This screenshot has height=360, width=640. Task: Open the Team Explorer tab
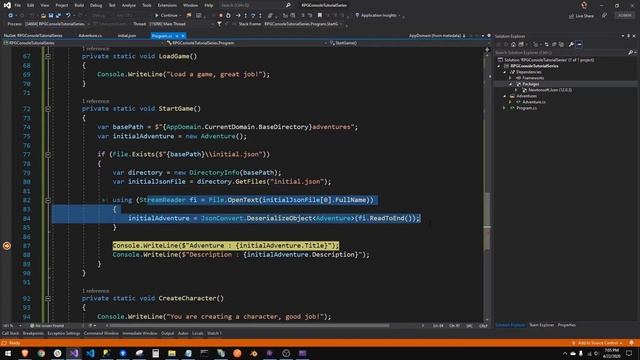pos(541,325)
